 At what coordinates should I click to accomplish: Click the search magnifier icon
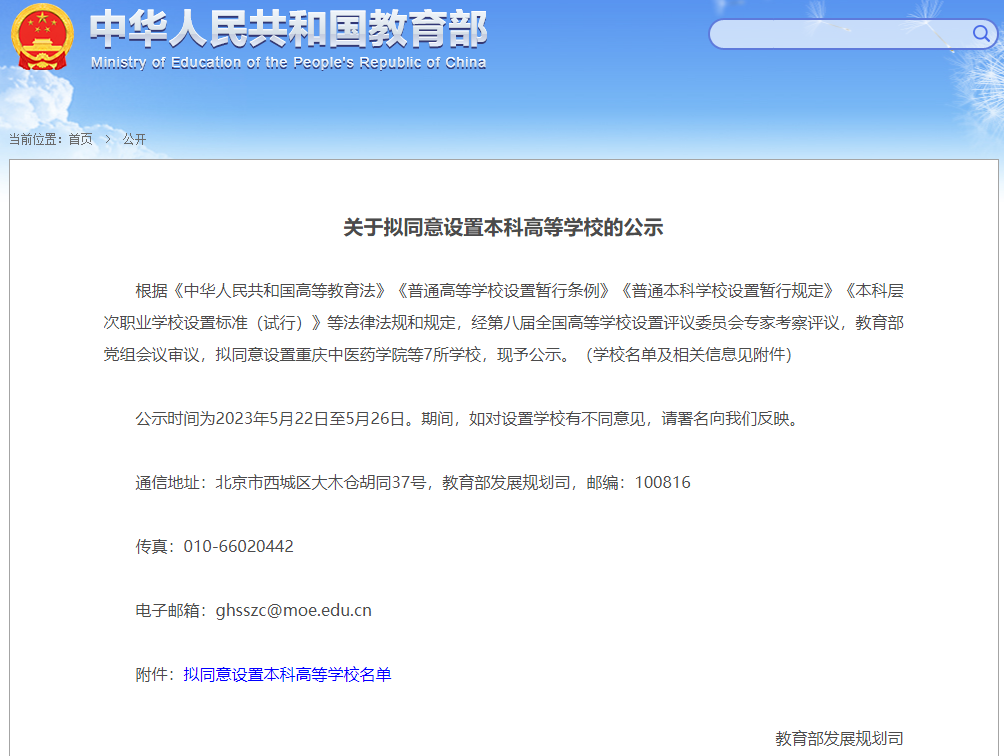tap(980, 33)
